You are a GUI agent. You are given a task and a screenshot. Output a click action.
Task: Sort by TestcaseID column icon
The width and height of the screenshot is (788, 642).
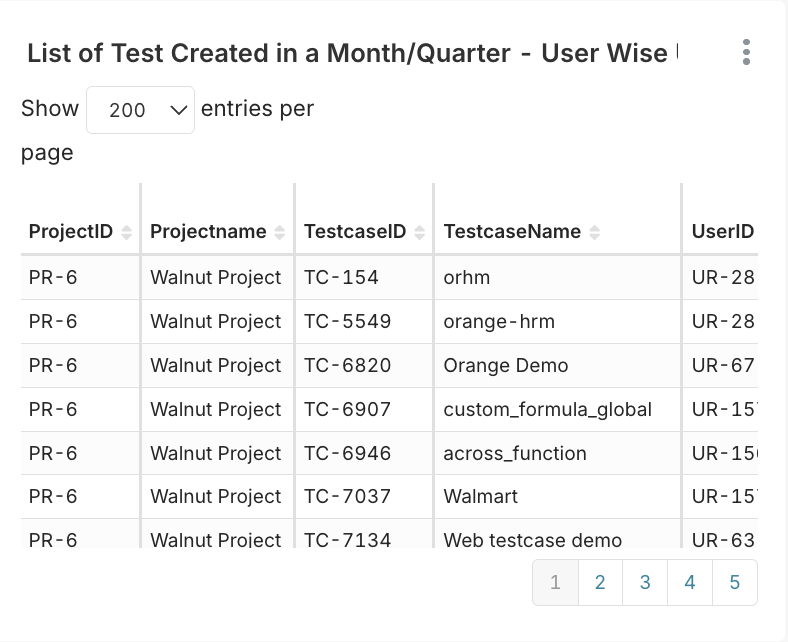[420, 232]
